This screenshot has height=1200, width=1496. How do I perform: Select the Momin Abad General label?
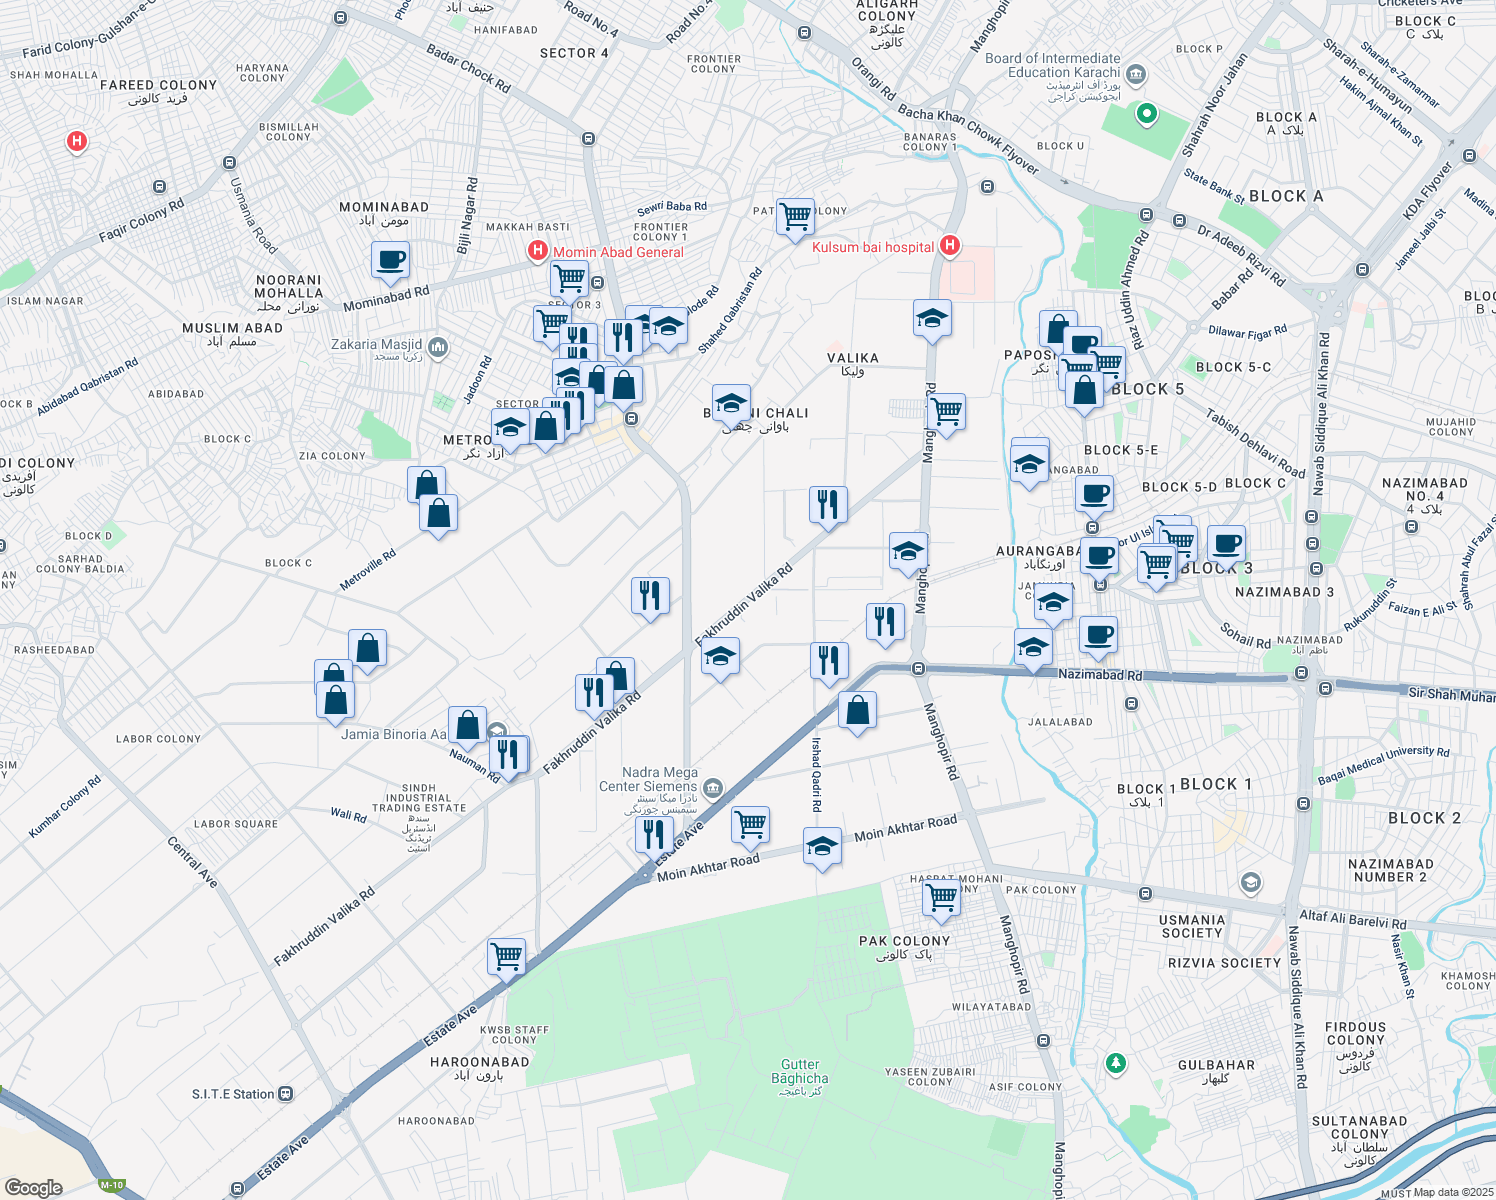pos(618,252)
